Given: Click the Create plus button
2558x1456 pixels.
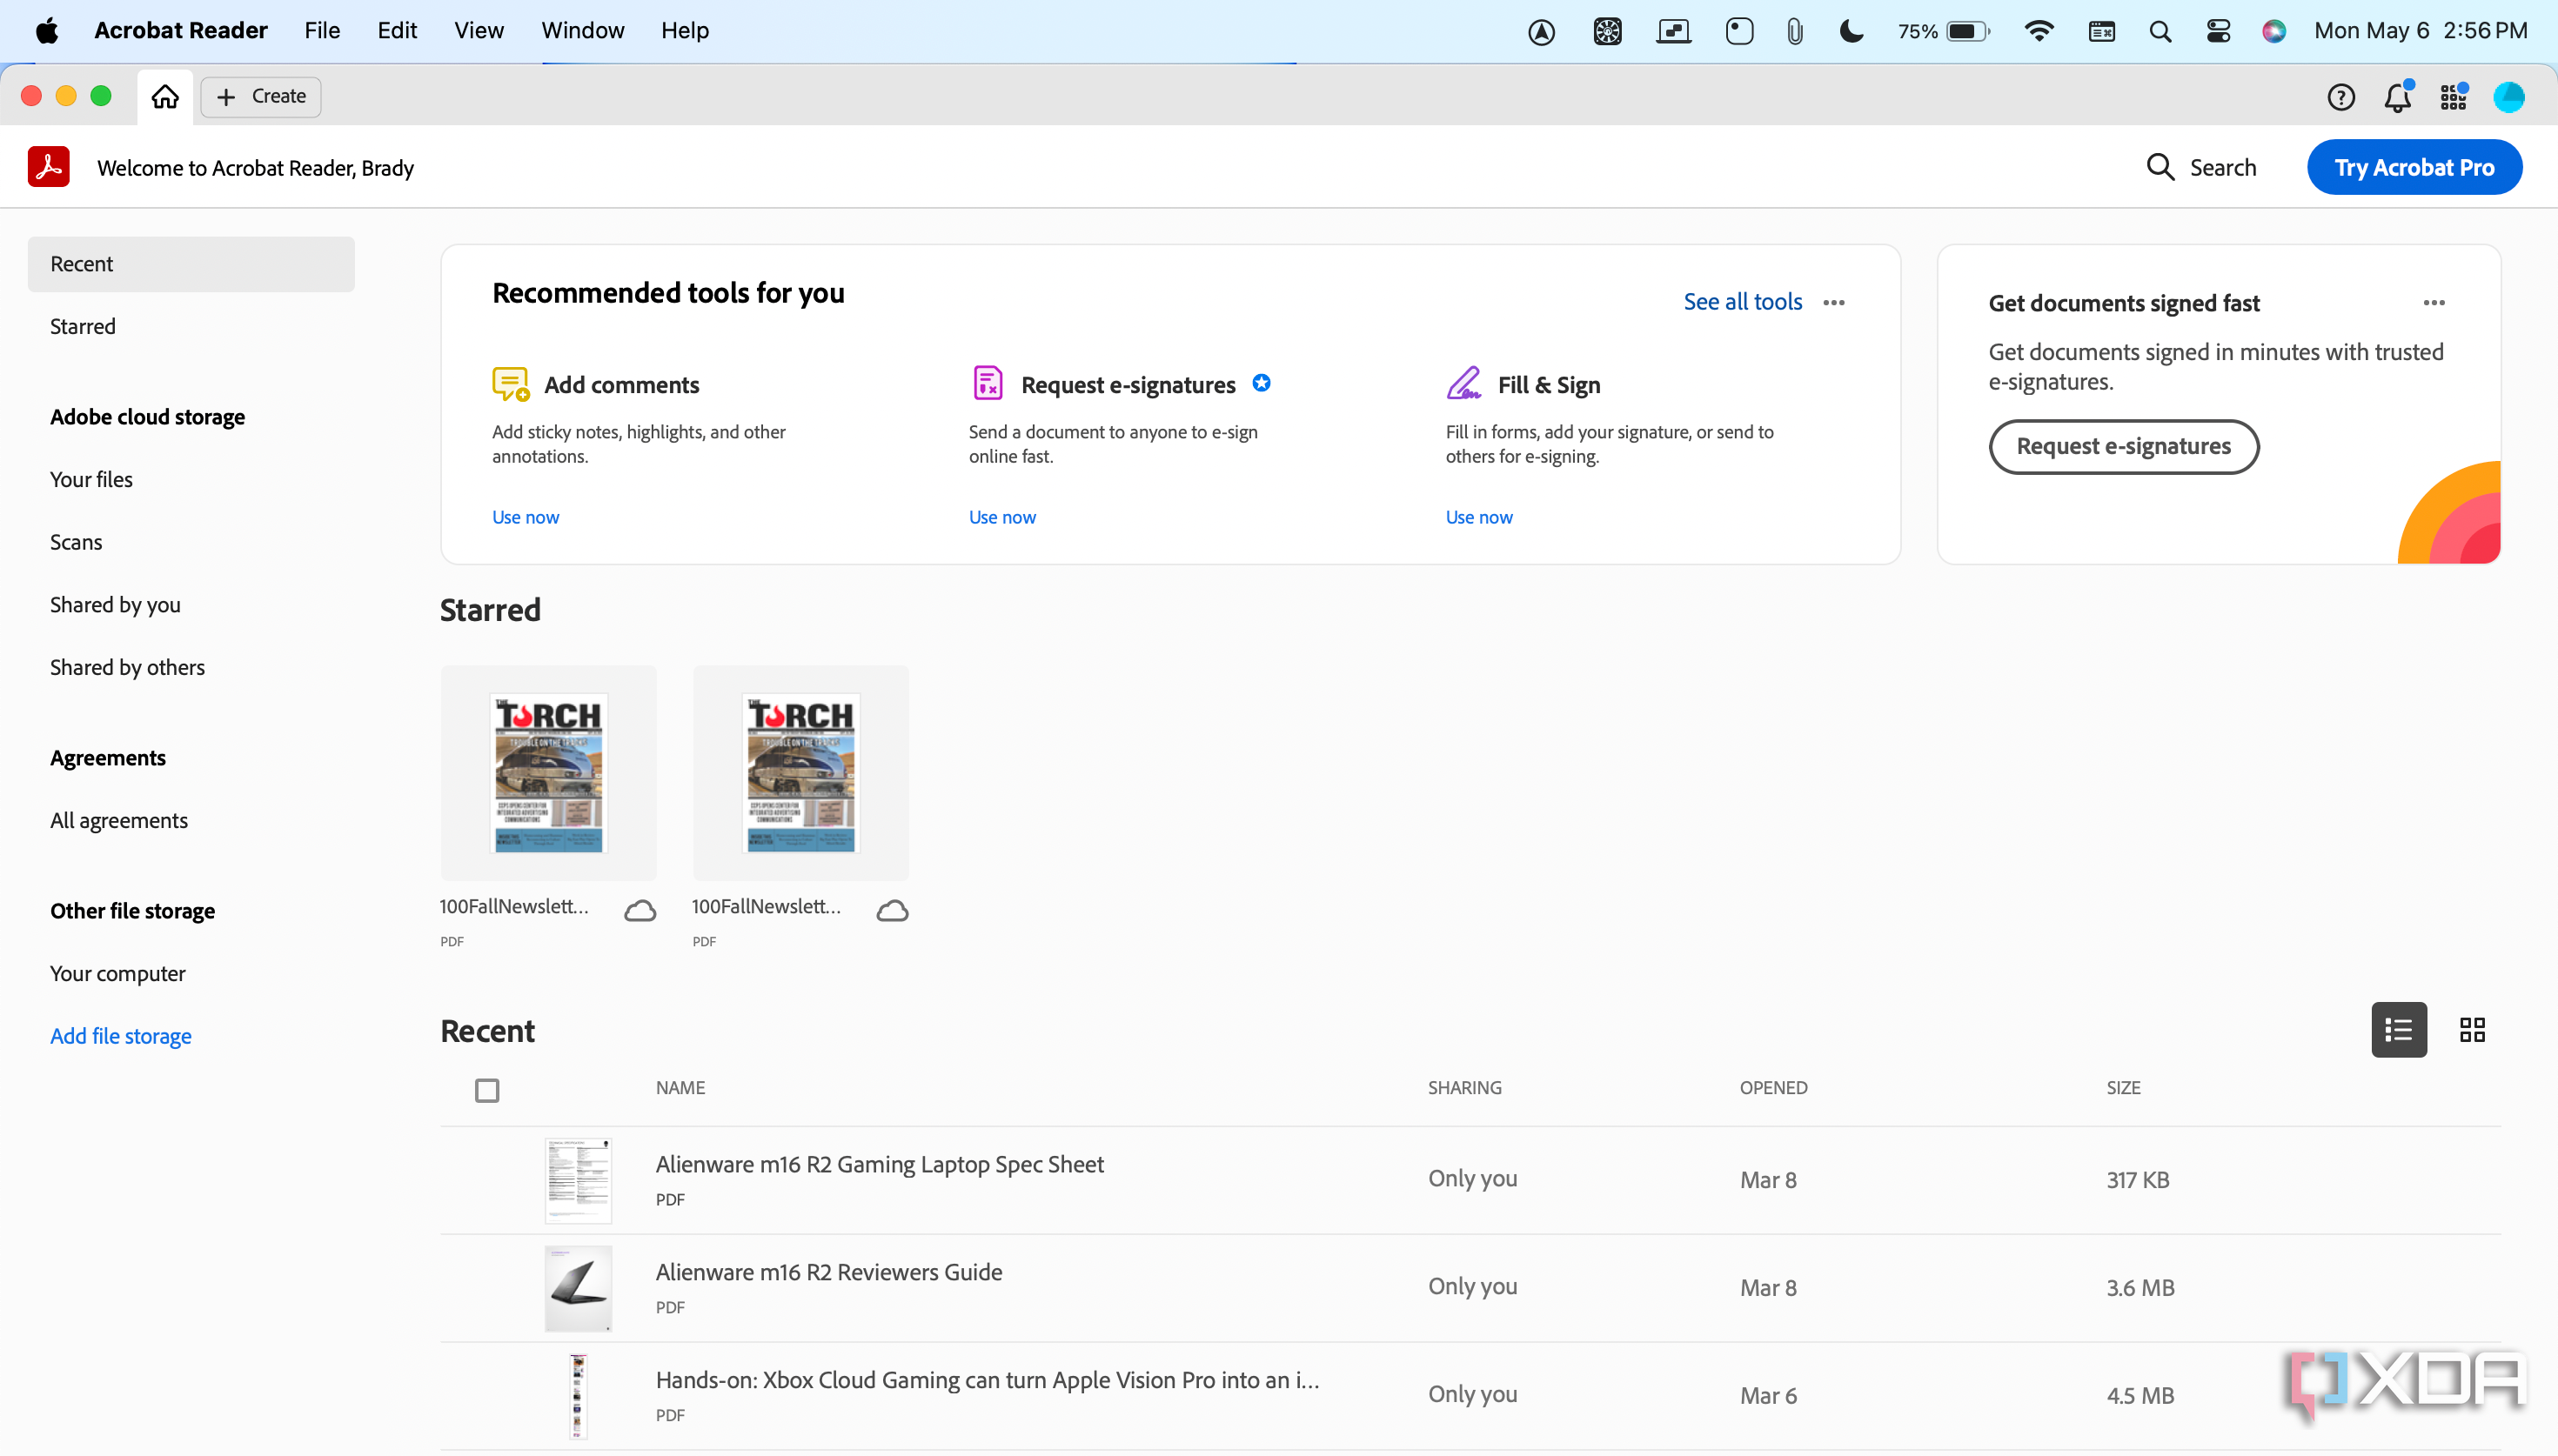Looking at the screenshot, I should coord(261,96).
